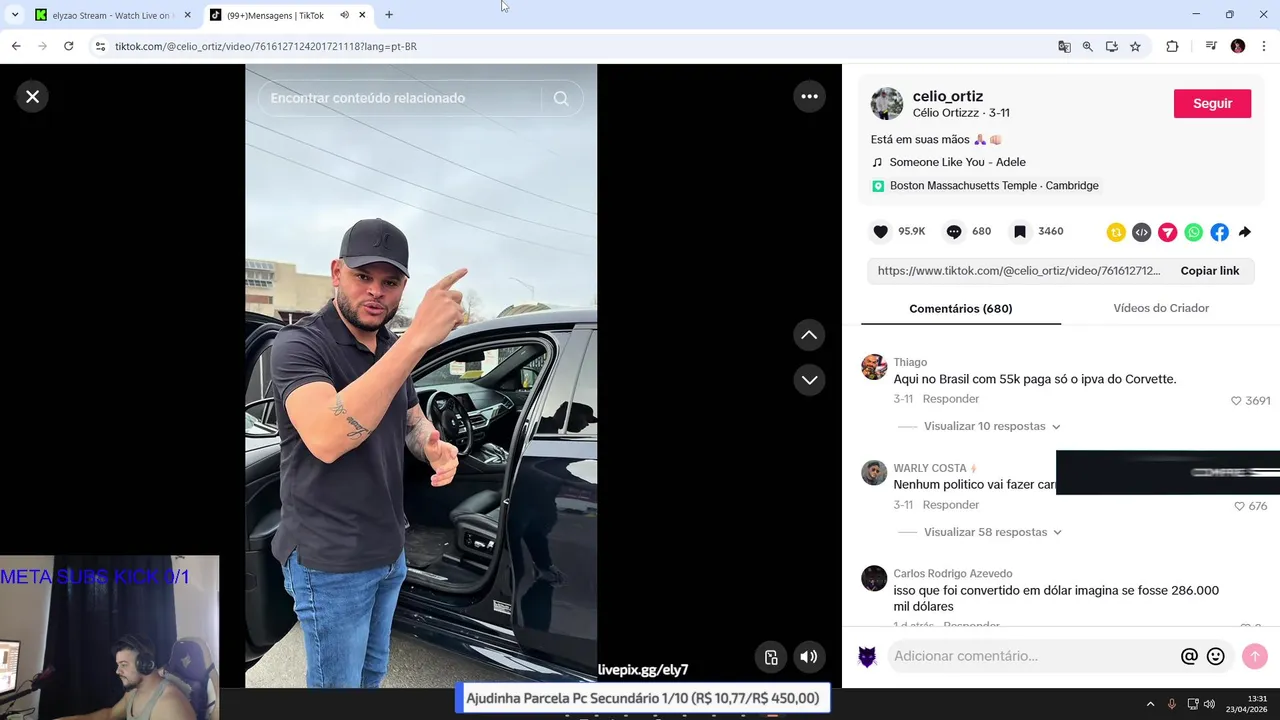Follow celio_ortiz with Seguir button
The height and width of the screenshot is (720, 1280).
coord(1212,103)
